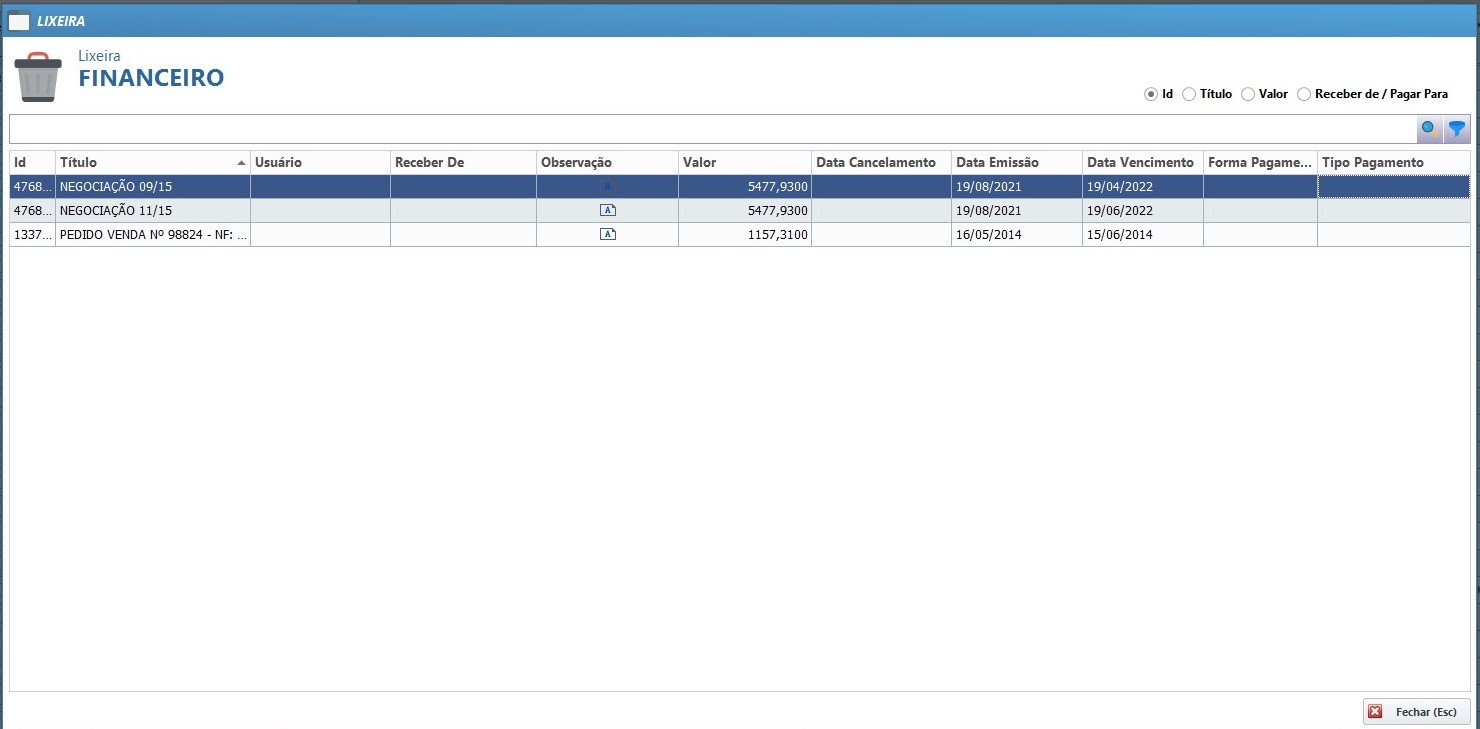Click the trash can Lixeira icon
The width and height of the screenshot is (1480, 729).
38,77
